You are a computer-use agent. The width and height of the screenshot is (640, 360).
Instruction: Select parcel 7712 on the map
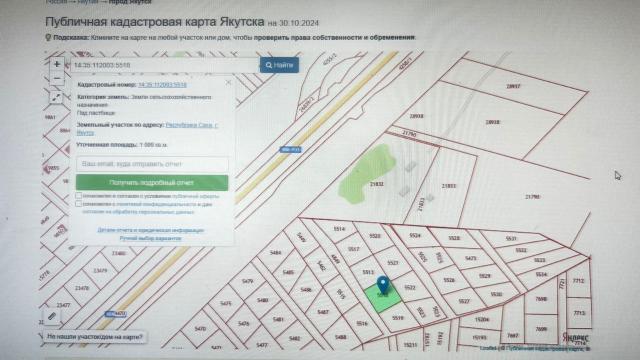[578, 281]
